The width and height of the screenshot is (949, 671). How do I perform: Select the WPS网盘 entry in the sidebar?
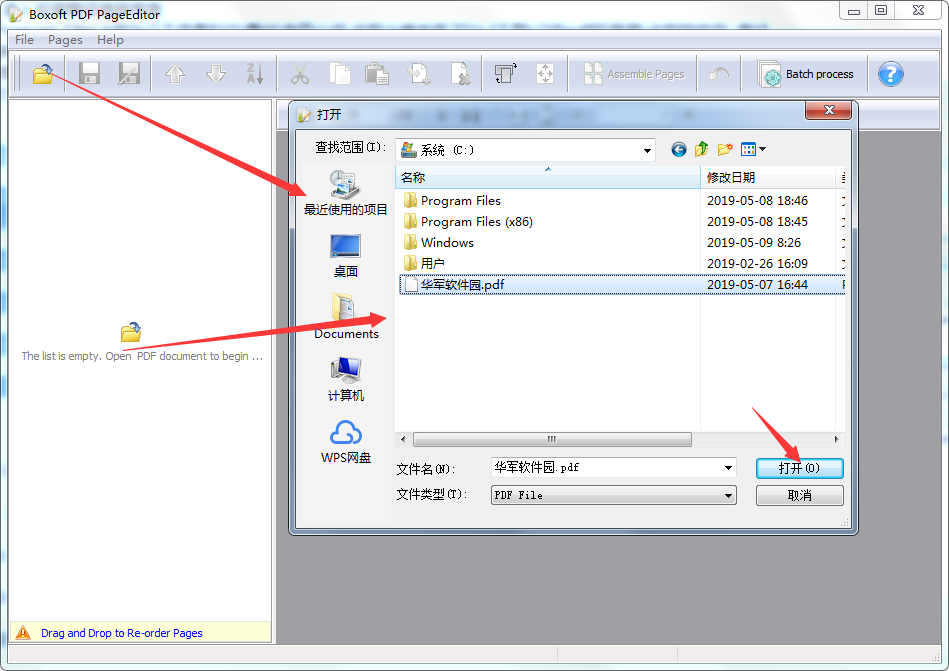click(x=345, y=440)
